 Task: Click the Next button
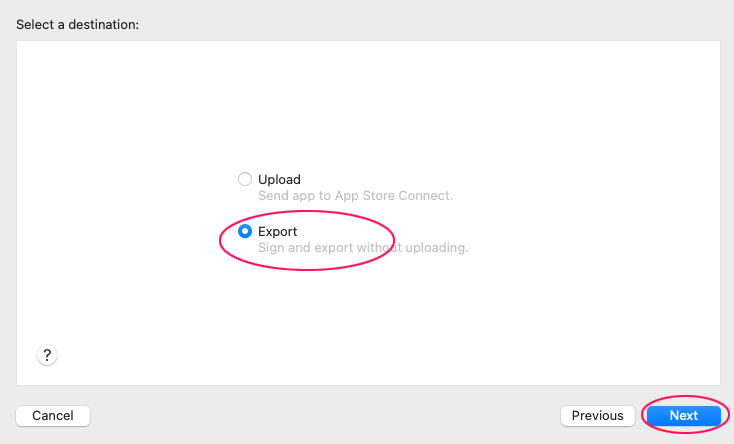tap(683, 415)
